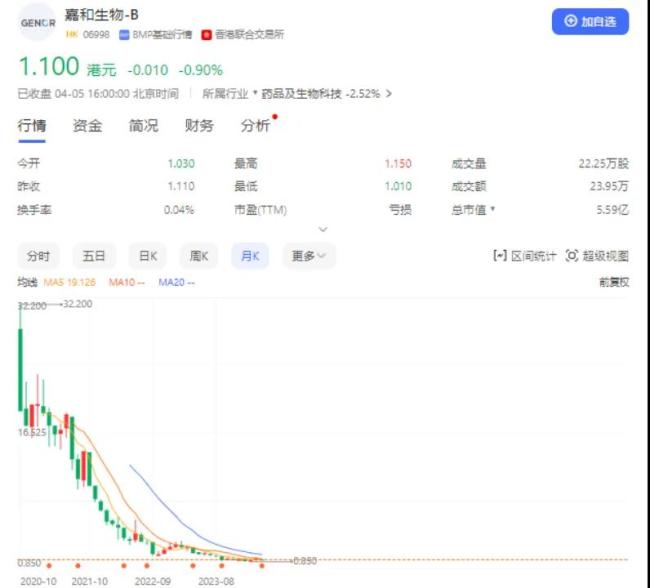This screenshot has width=650, height=588.
Task: Click the 换手率 0.04% value
Action: (179, 210)
